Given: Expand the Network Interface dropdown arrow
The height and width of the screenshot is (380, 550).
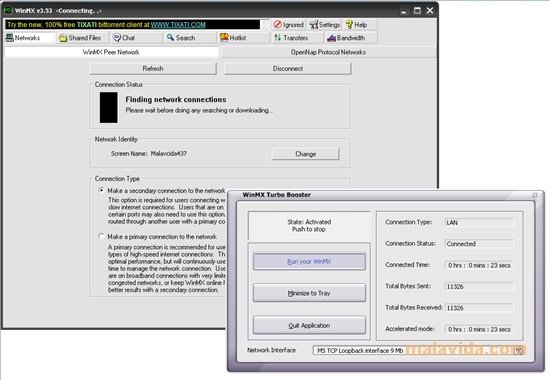Looking at the screenshot, I should (519, 350).
